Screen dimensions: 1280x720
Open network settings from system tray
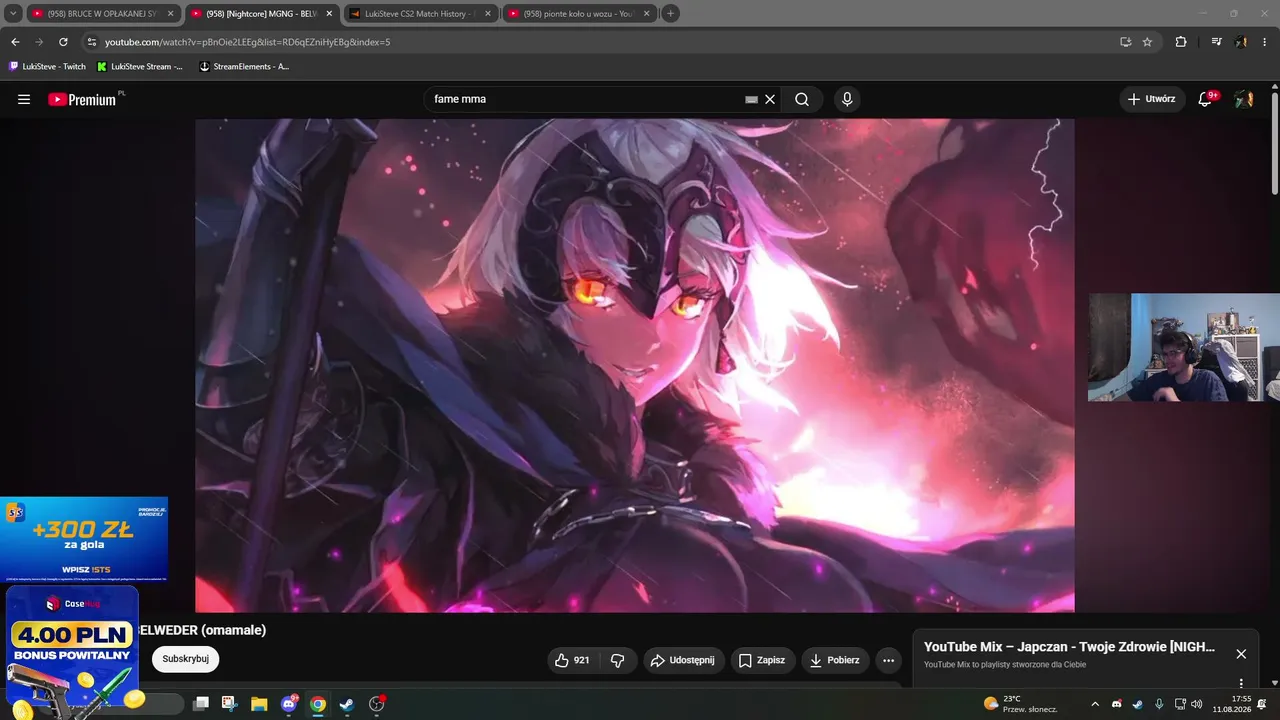1180,704
